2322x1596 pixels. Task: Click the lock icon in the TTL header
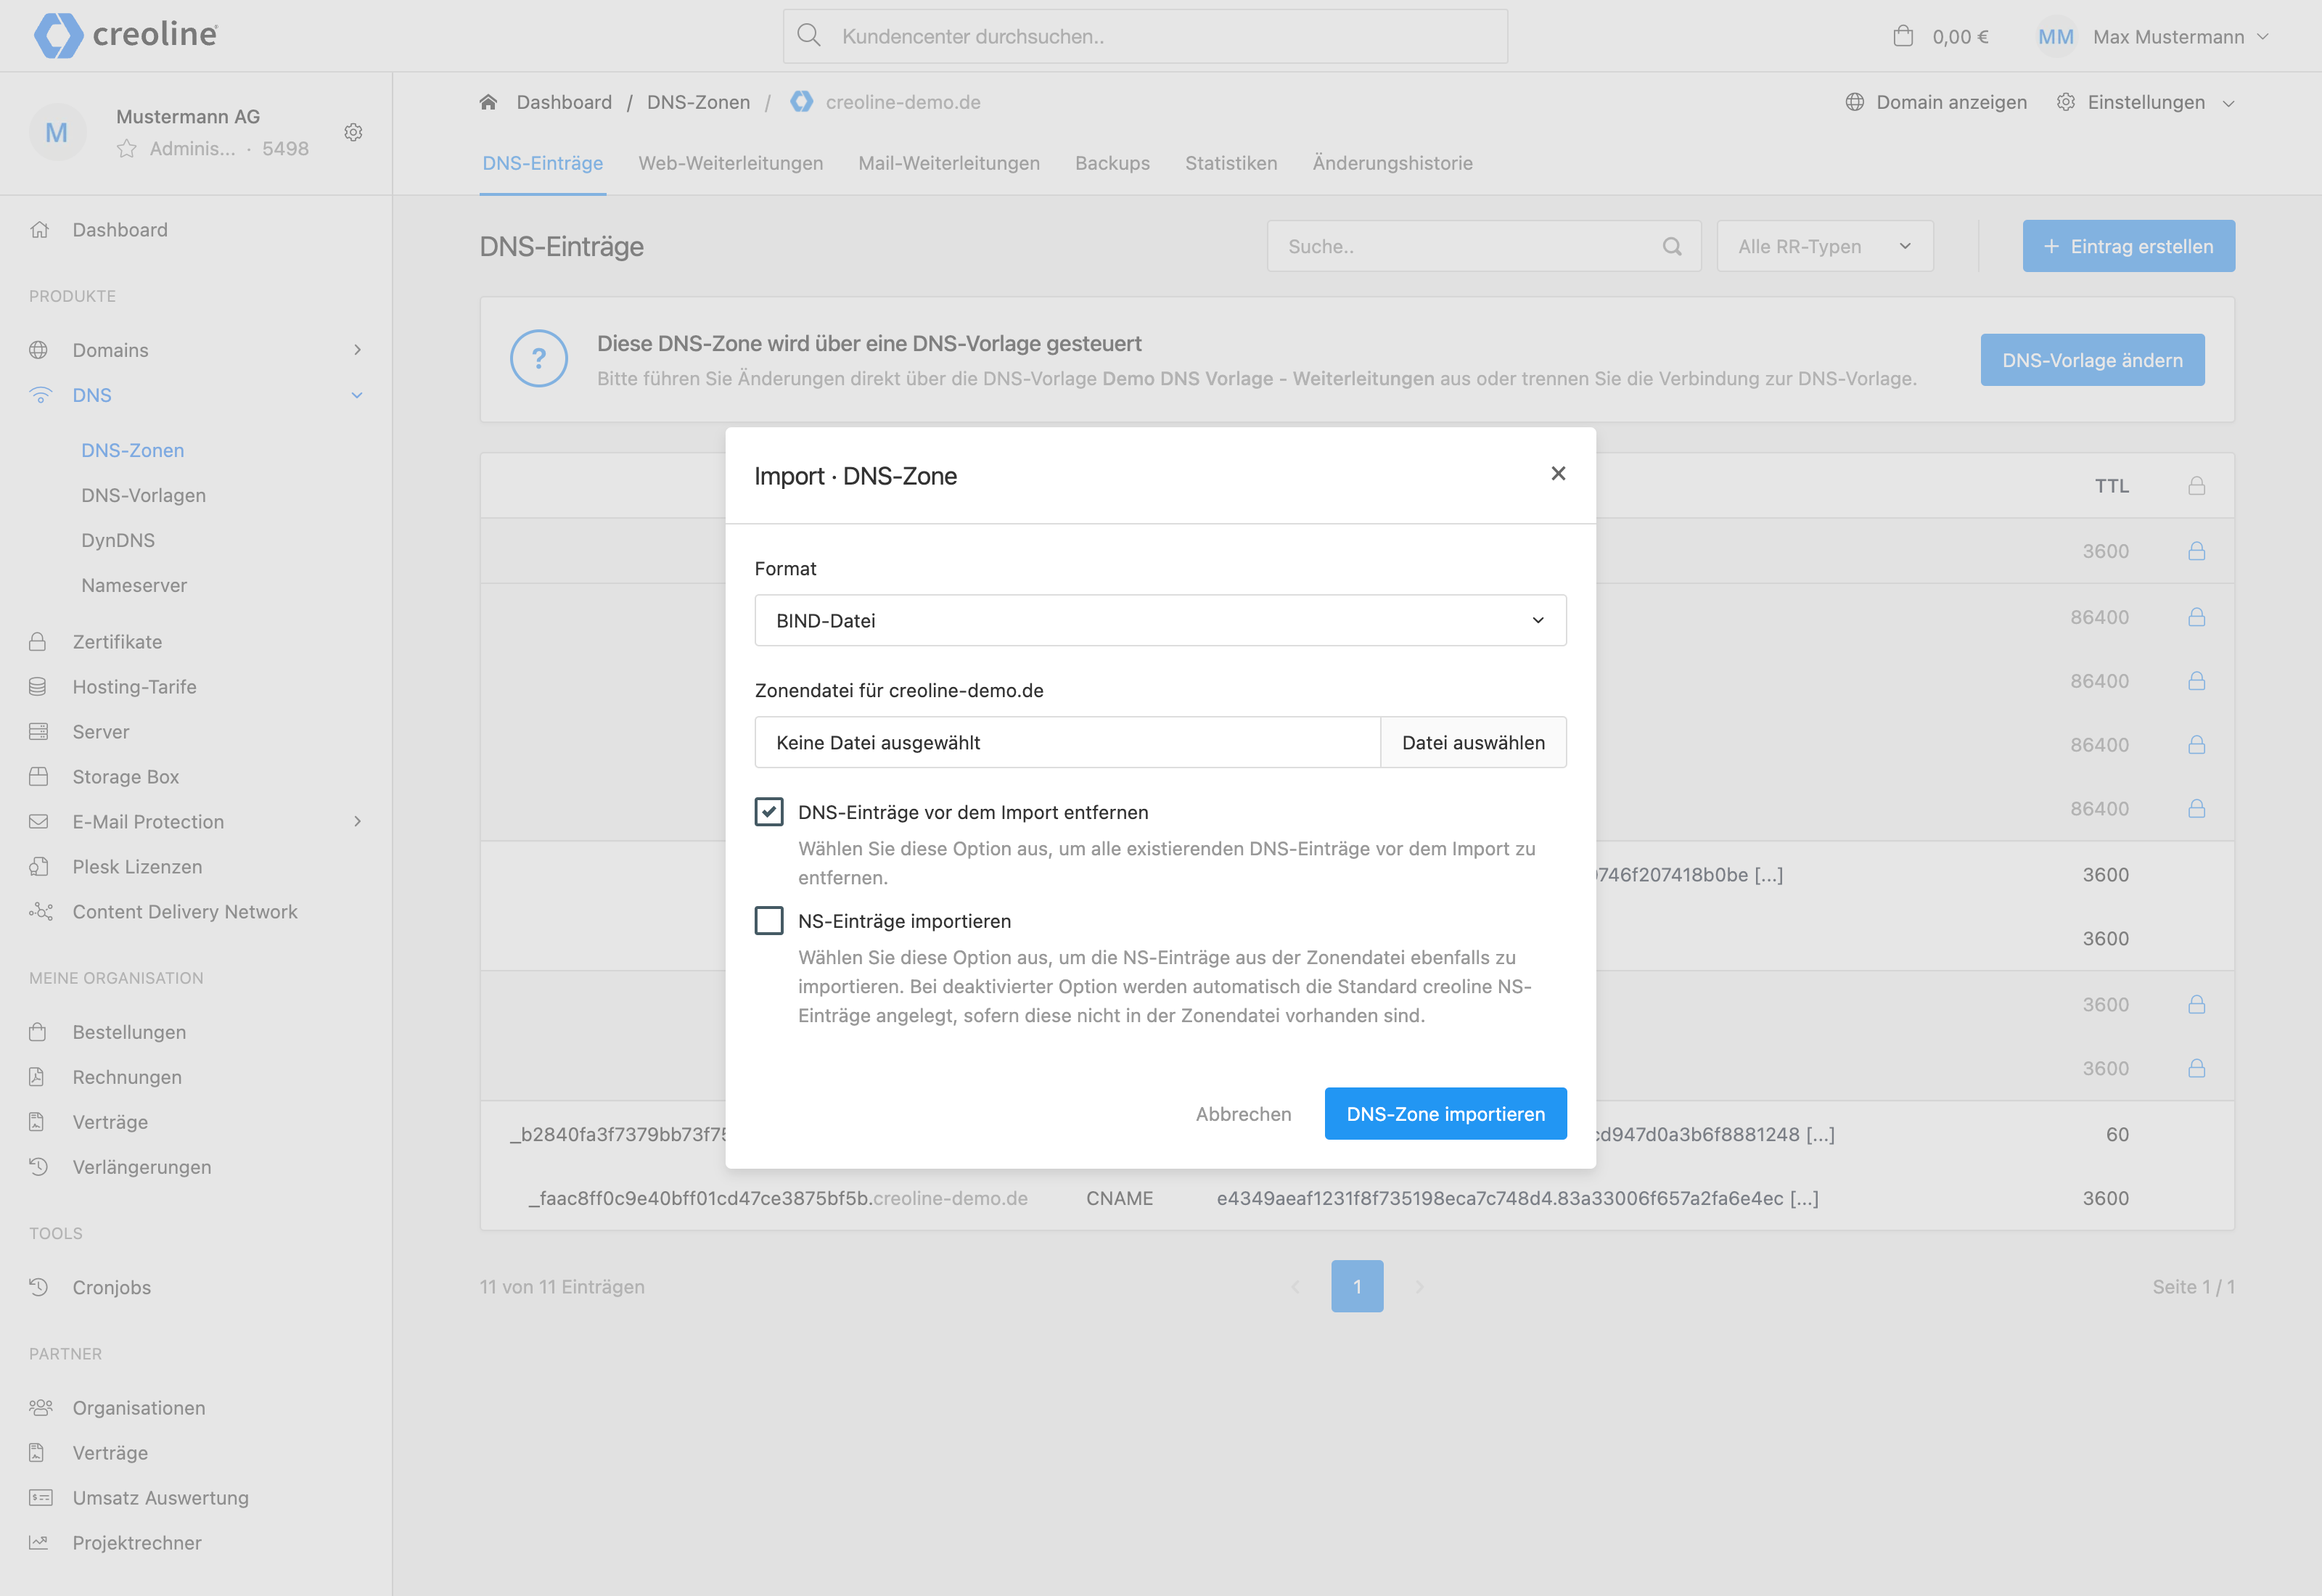pyautogui.click(x=2197, y=486)
